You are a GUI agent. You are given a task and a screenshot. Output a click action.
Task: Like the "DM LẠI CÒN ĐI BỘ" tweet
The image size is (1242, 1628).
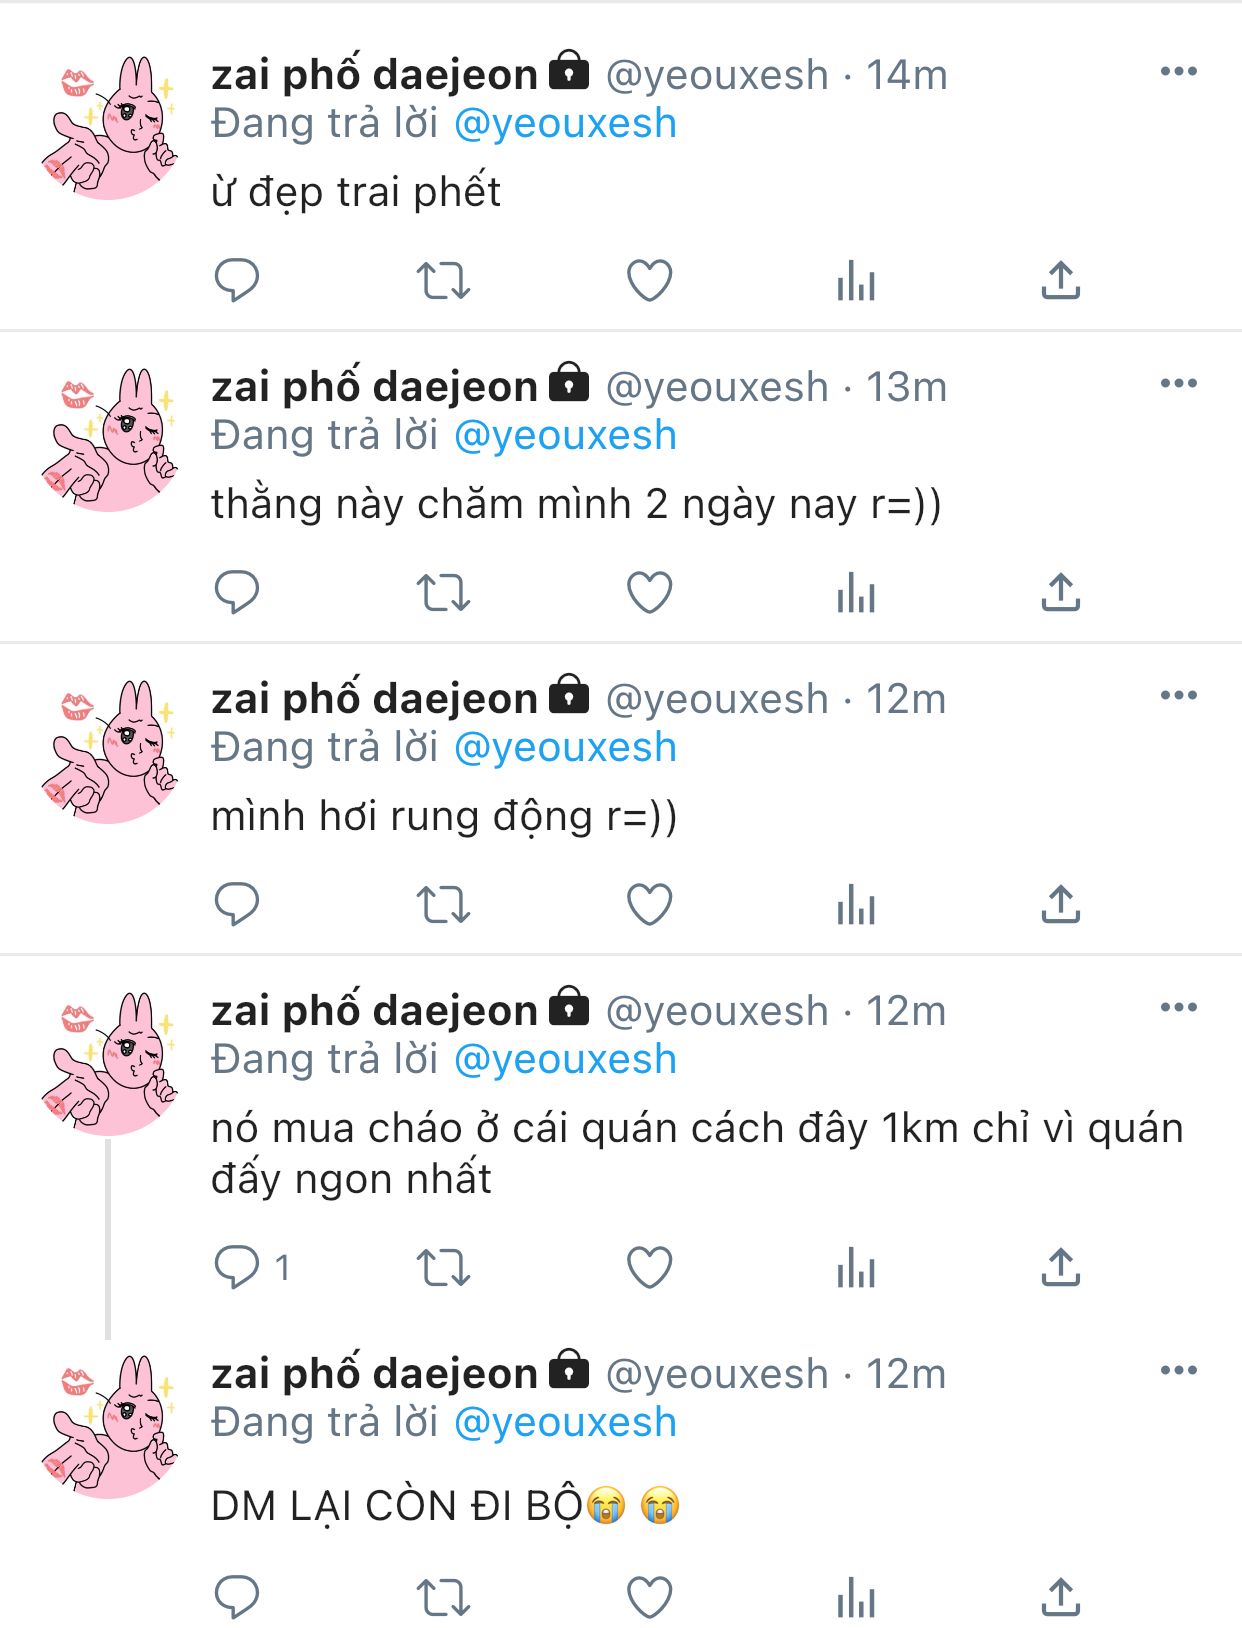tap(649, 1597)
